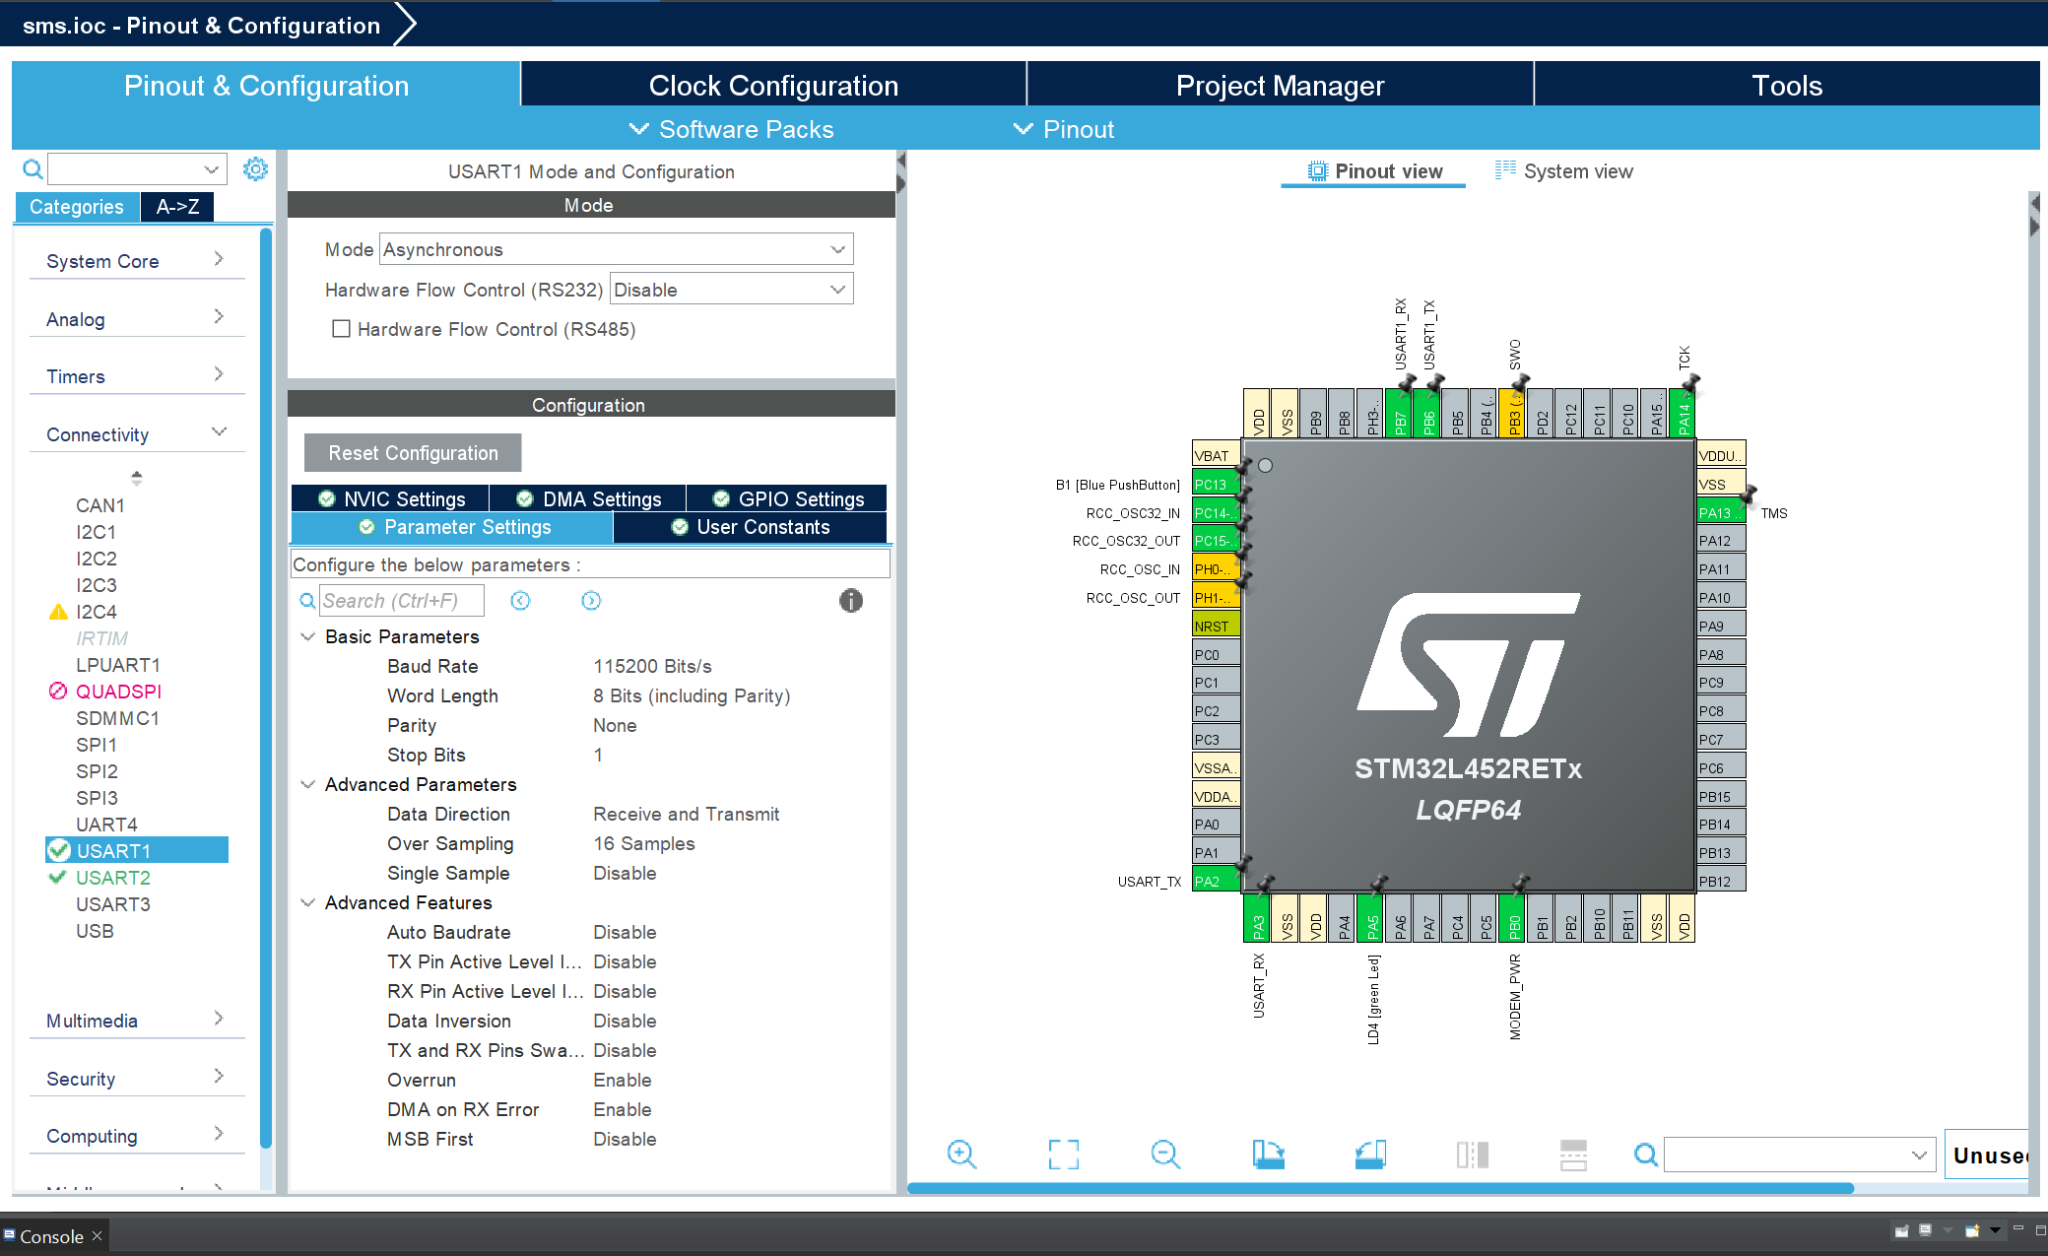Switch to the Clock Configuration tab
Viewport: 2048px width, 1256px height.
click(774, 85)
